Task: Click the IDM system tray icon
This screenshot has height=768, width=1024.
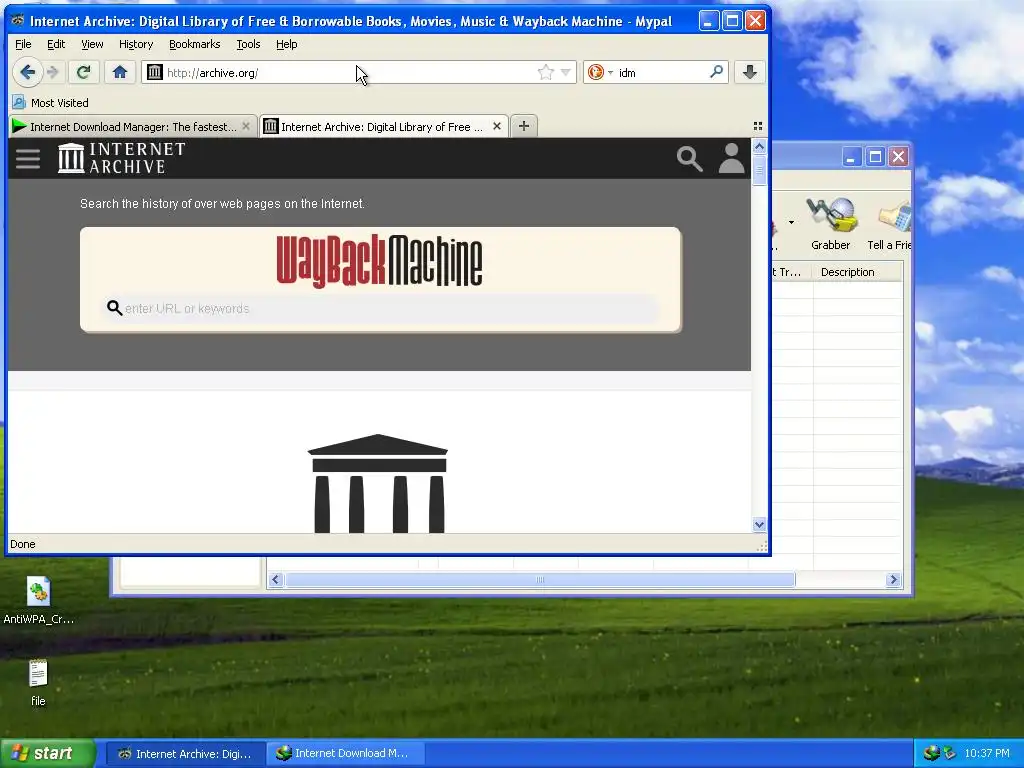Action: (932, 753)
